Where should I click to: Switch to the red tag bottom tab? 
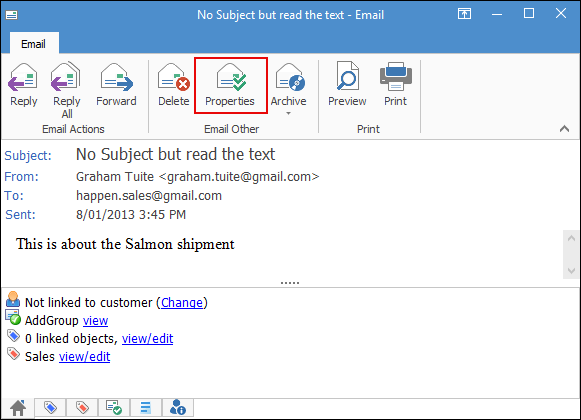(82, 408)
